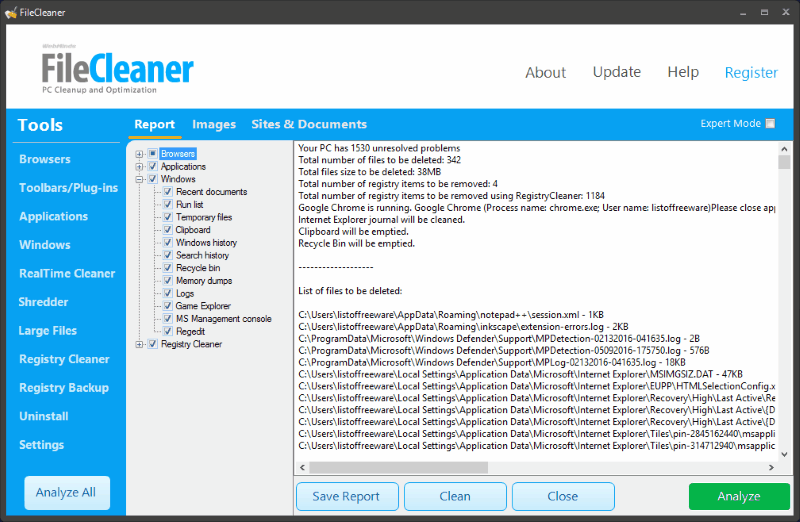
Task: Open the Uninstall tool
Action: 43,416
